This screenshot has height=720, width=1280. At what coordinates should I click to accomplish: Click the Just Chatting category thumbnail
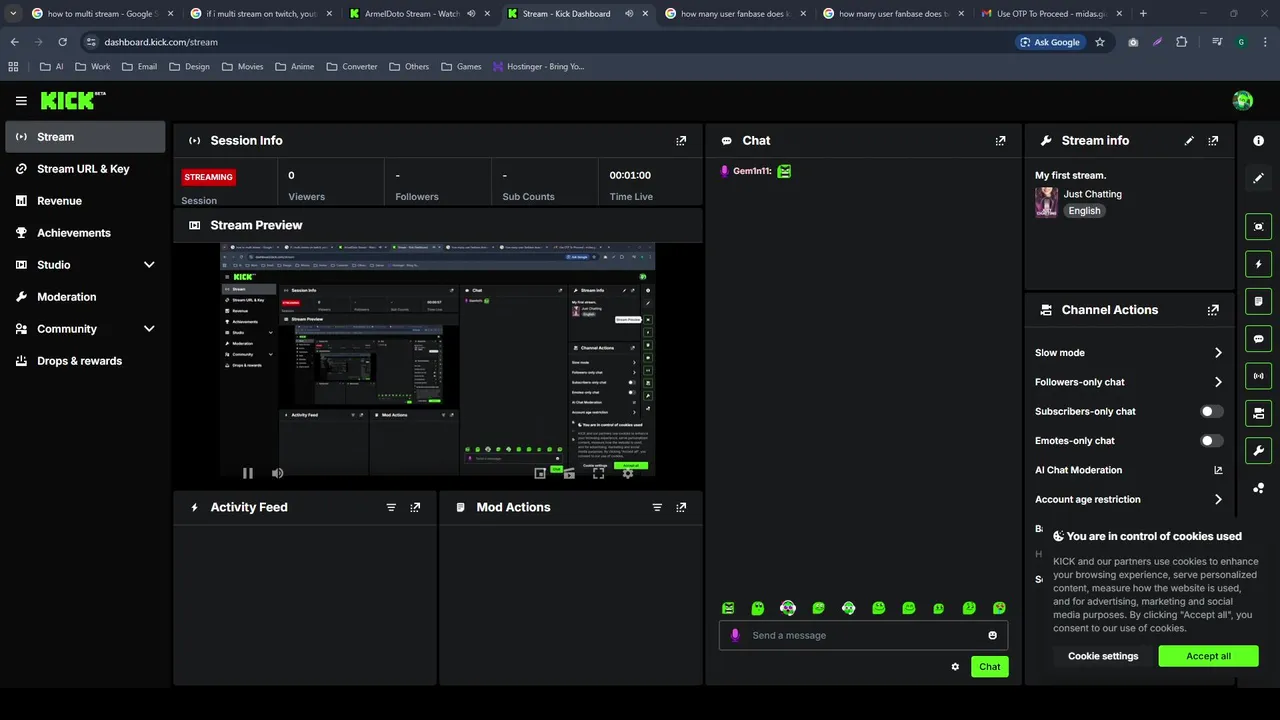1046,202
